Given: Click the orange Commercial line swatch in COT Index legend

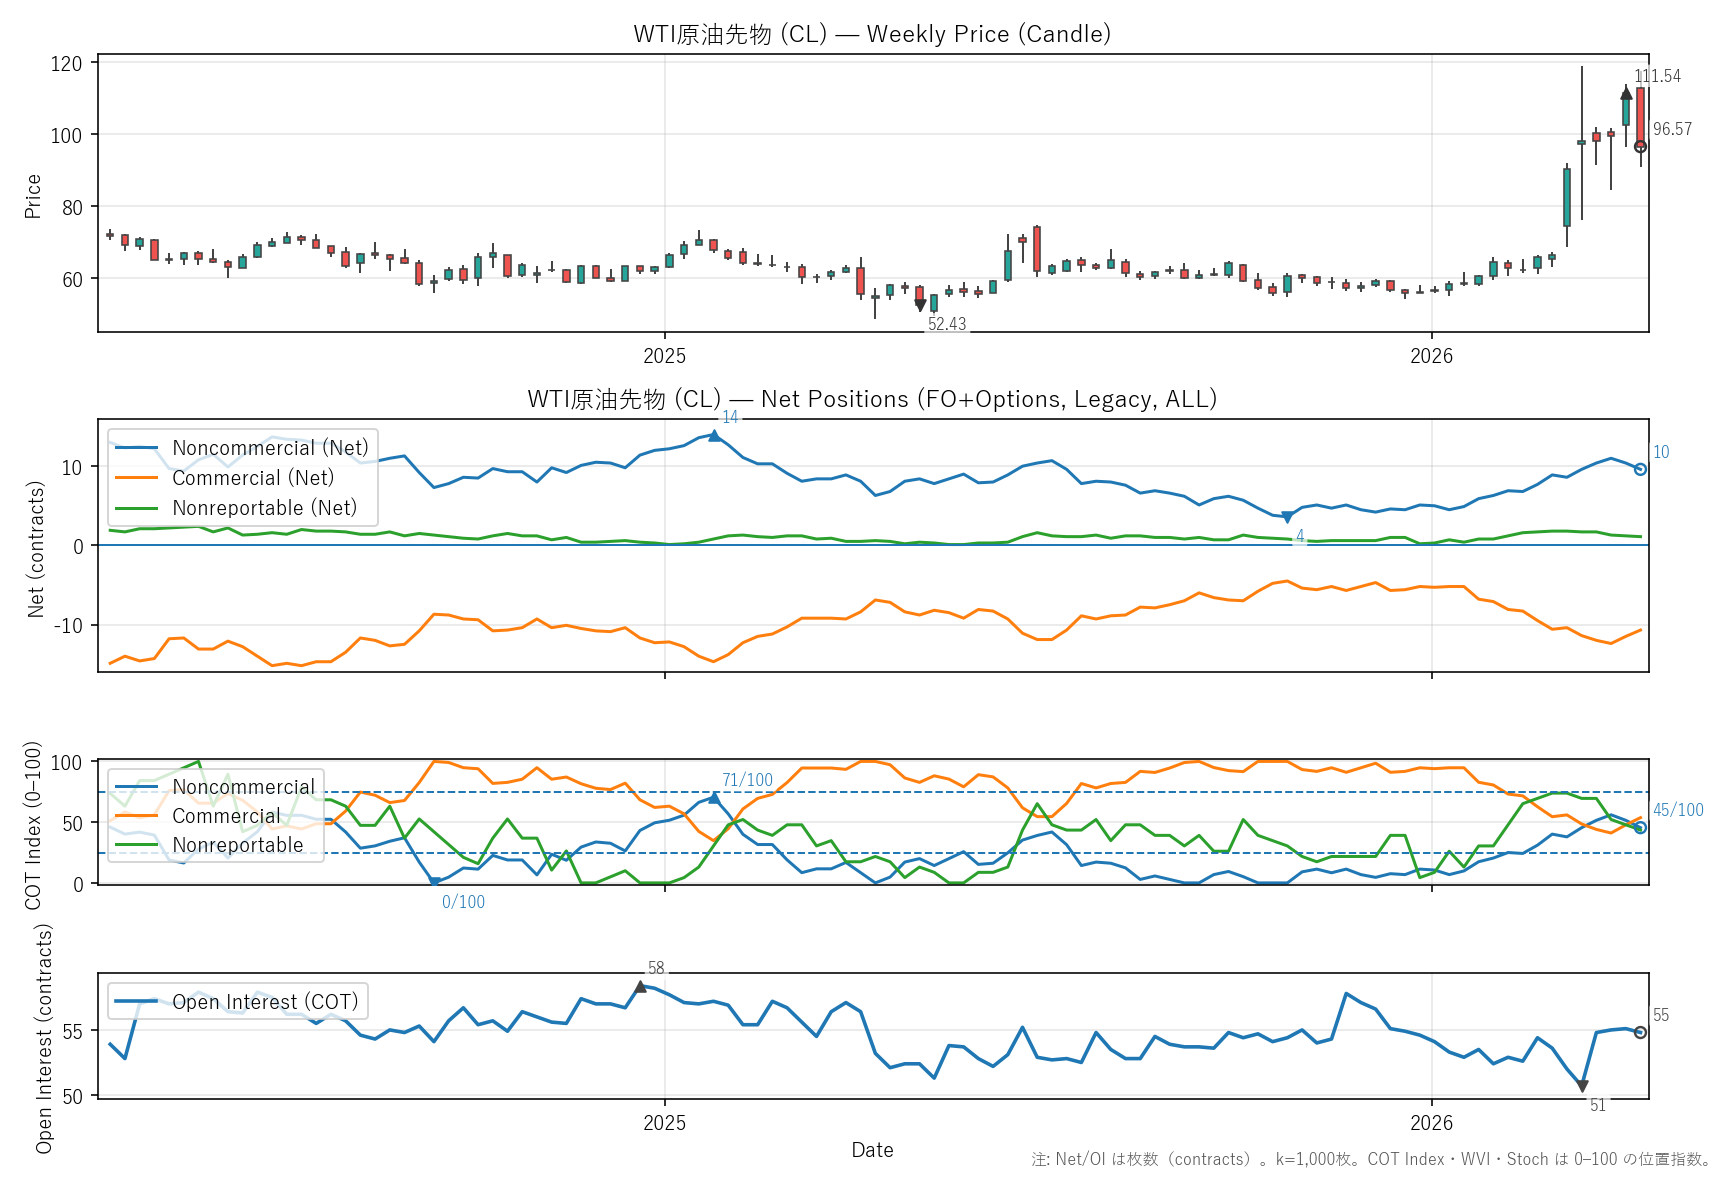Looking at the screenshot, I should pyautogui.click(x=137, y=816).
